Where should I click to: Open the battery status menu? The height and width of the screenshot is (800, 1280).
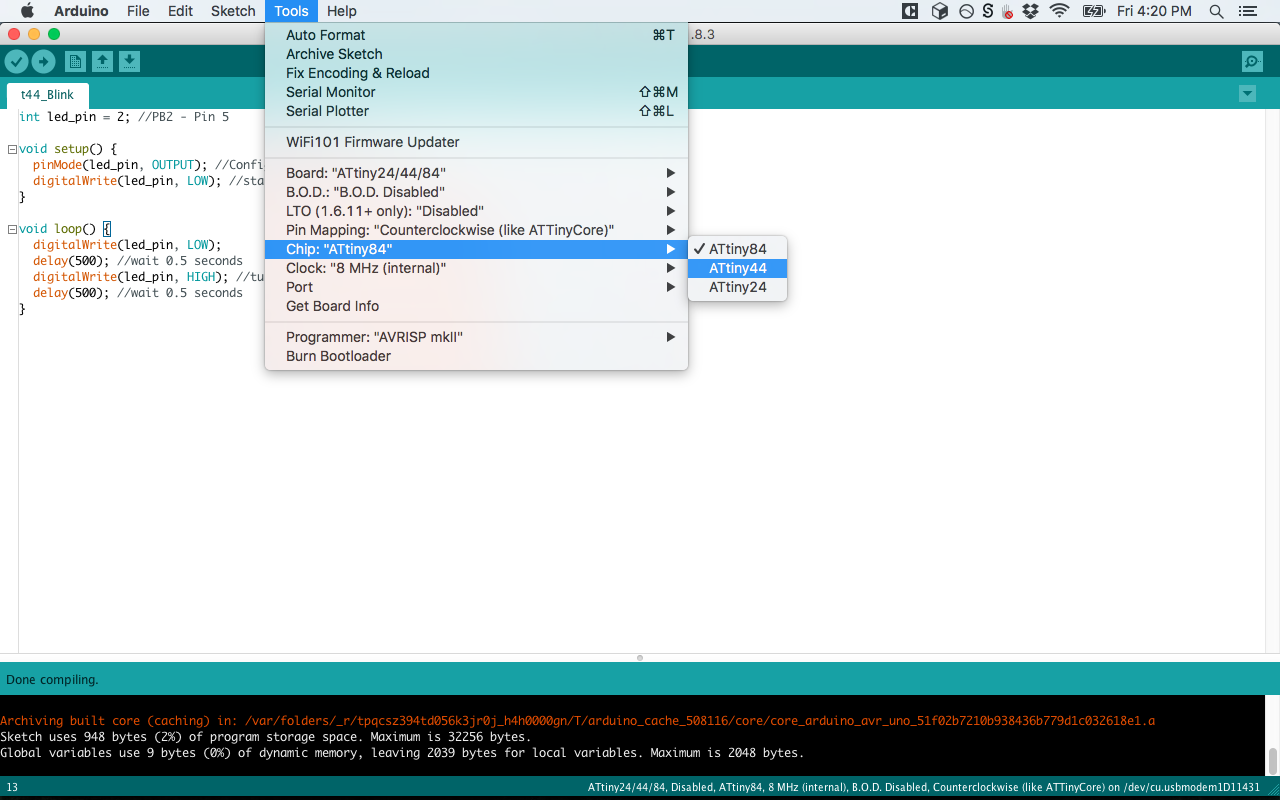[x=1094, y=11]
